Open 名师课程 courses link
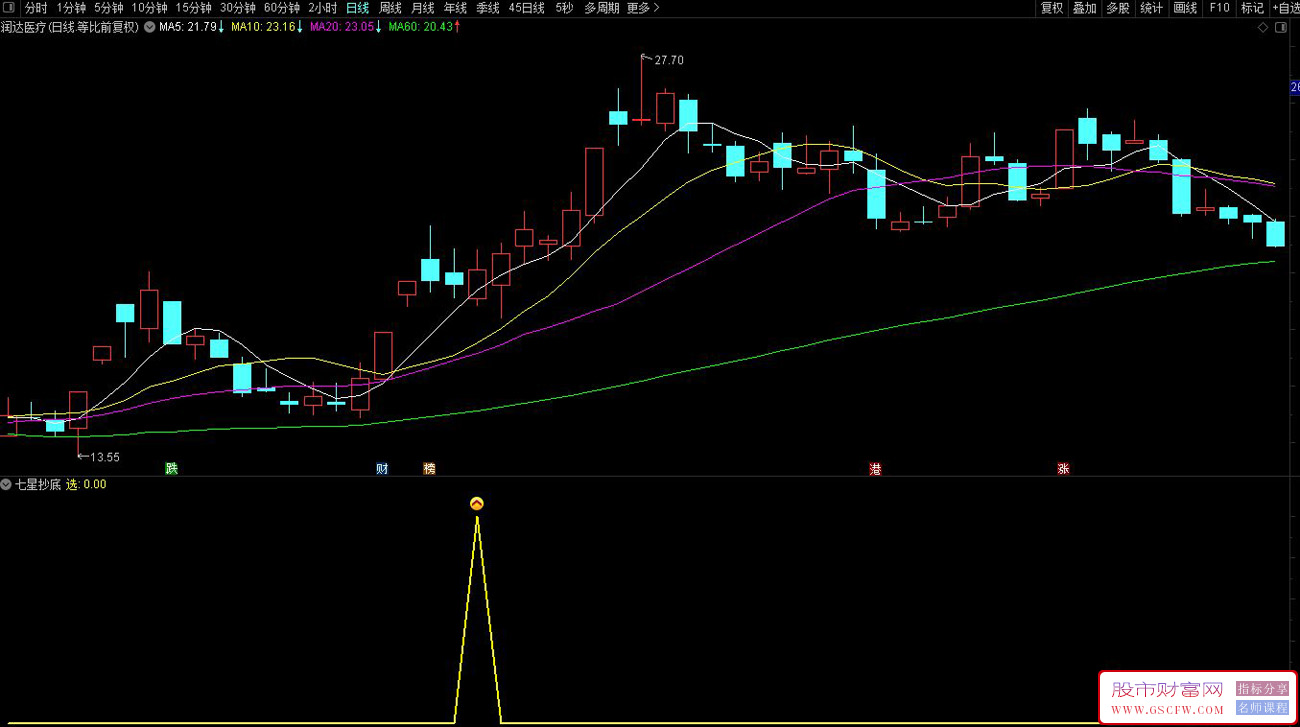 1262,707
